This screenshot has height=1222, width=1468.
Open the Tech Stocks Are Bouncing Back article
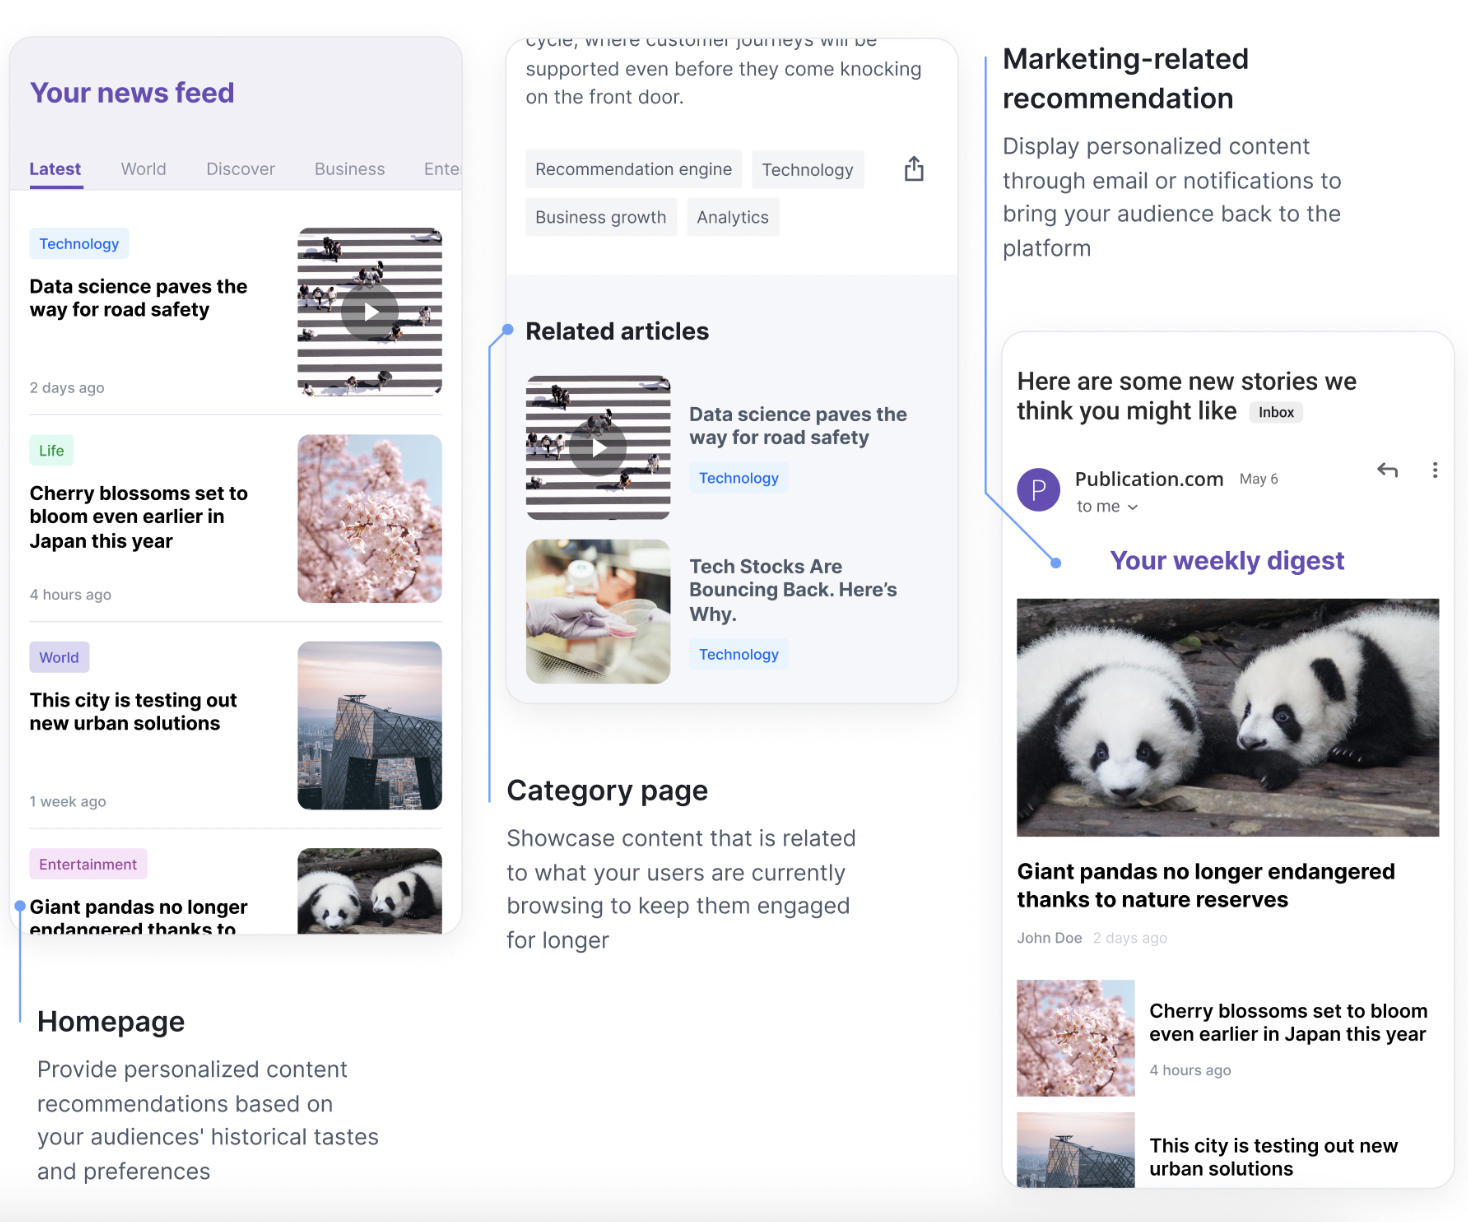[792, 590]
